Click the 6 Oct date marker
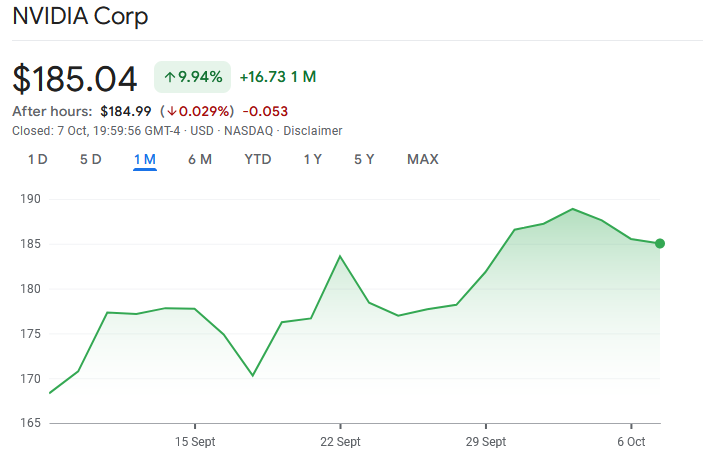703x457 pixels. tap(631, 442)
